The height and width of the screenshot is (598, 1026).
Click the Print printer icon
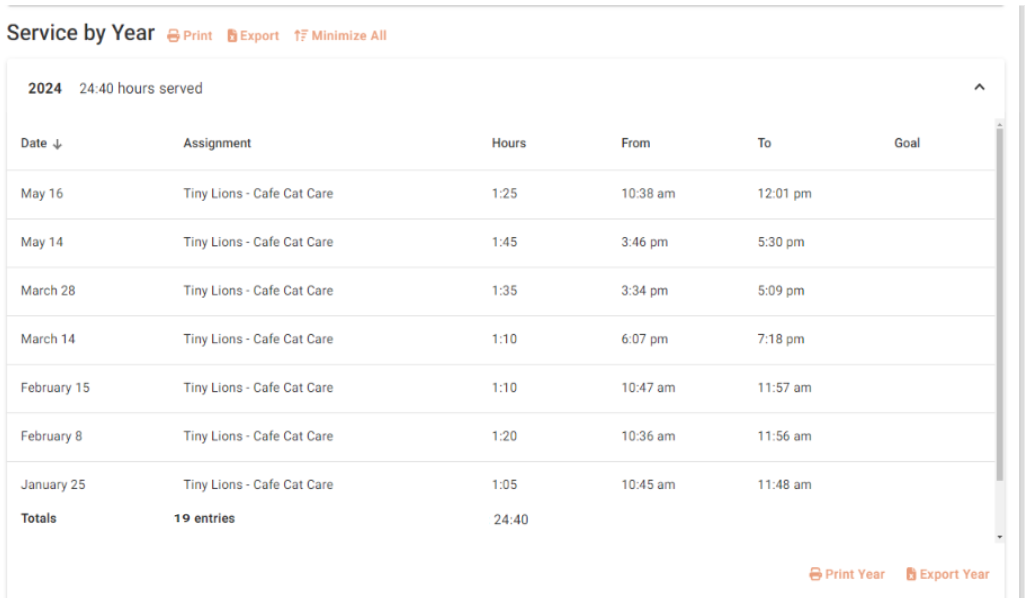pyautogui.click(x=173, y=36)
